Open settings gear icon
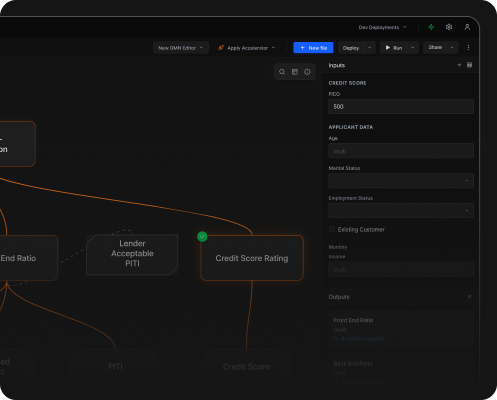The width and height of the screenshot is (497, 400). point(449,27)
